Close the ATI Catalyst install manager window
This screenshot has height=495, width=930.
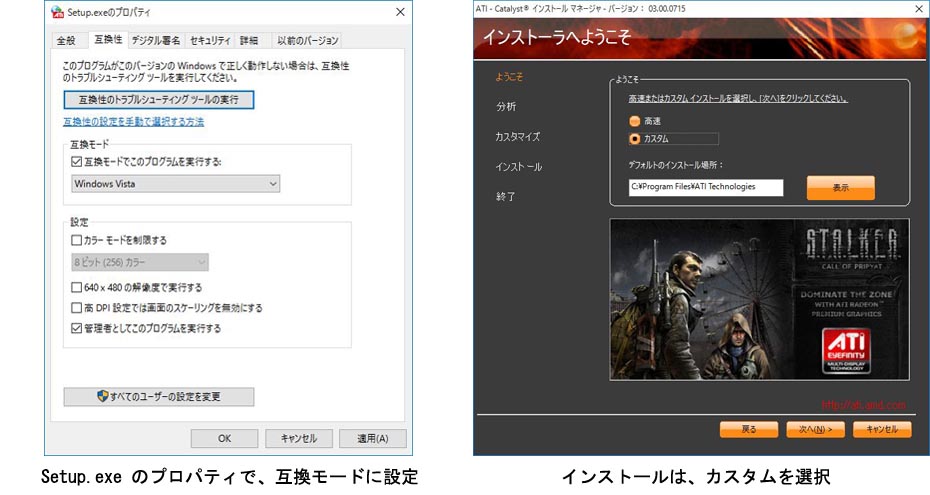919,8
